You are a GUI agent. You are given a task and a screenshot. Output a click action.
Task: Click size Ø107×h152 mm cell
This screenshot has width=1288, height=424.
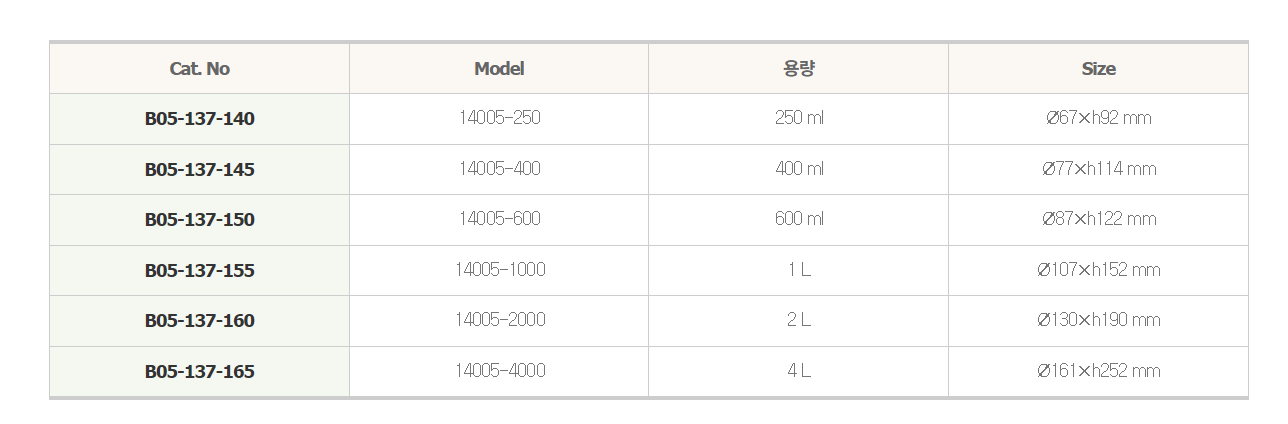[1098, 270]
